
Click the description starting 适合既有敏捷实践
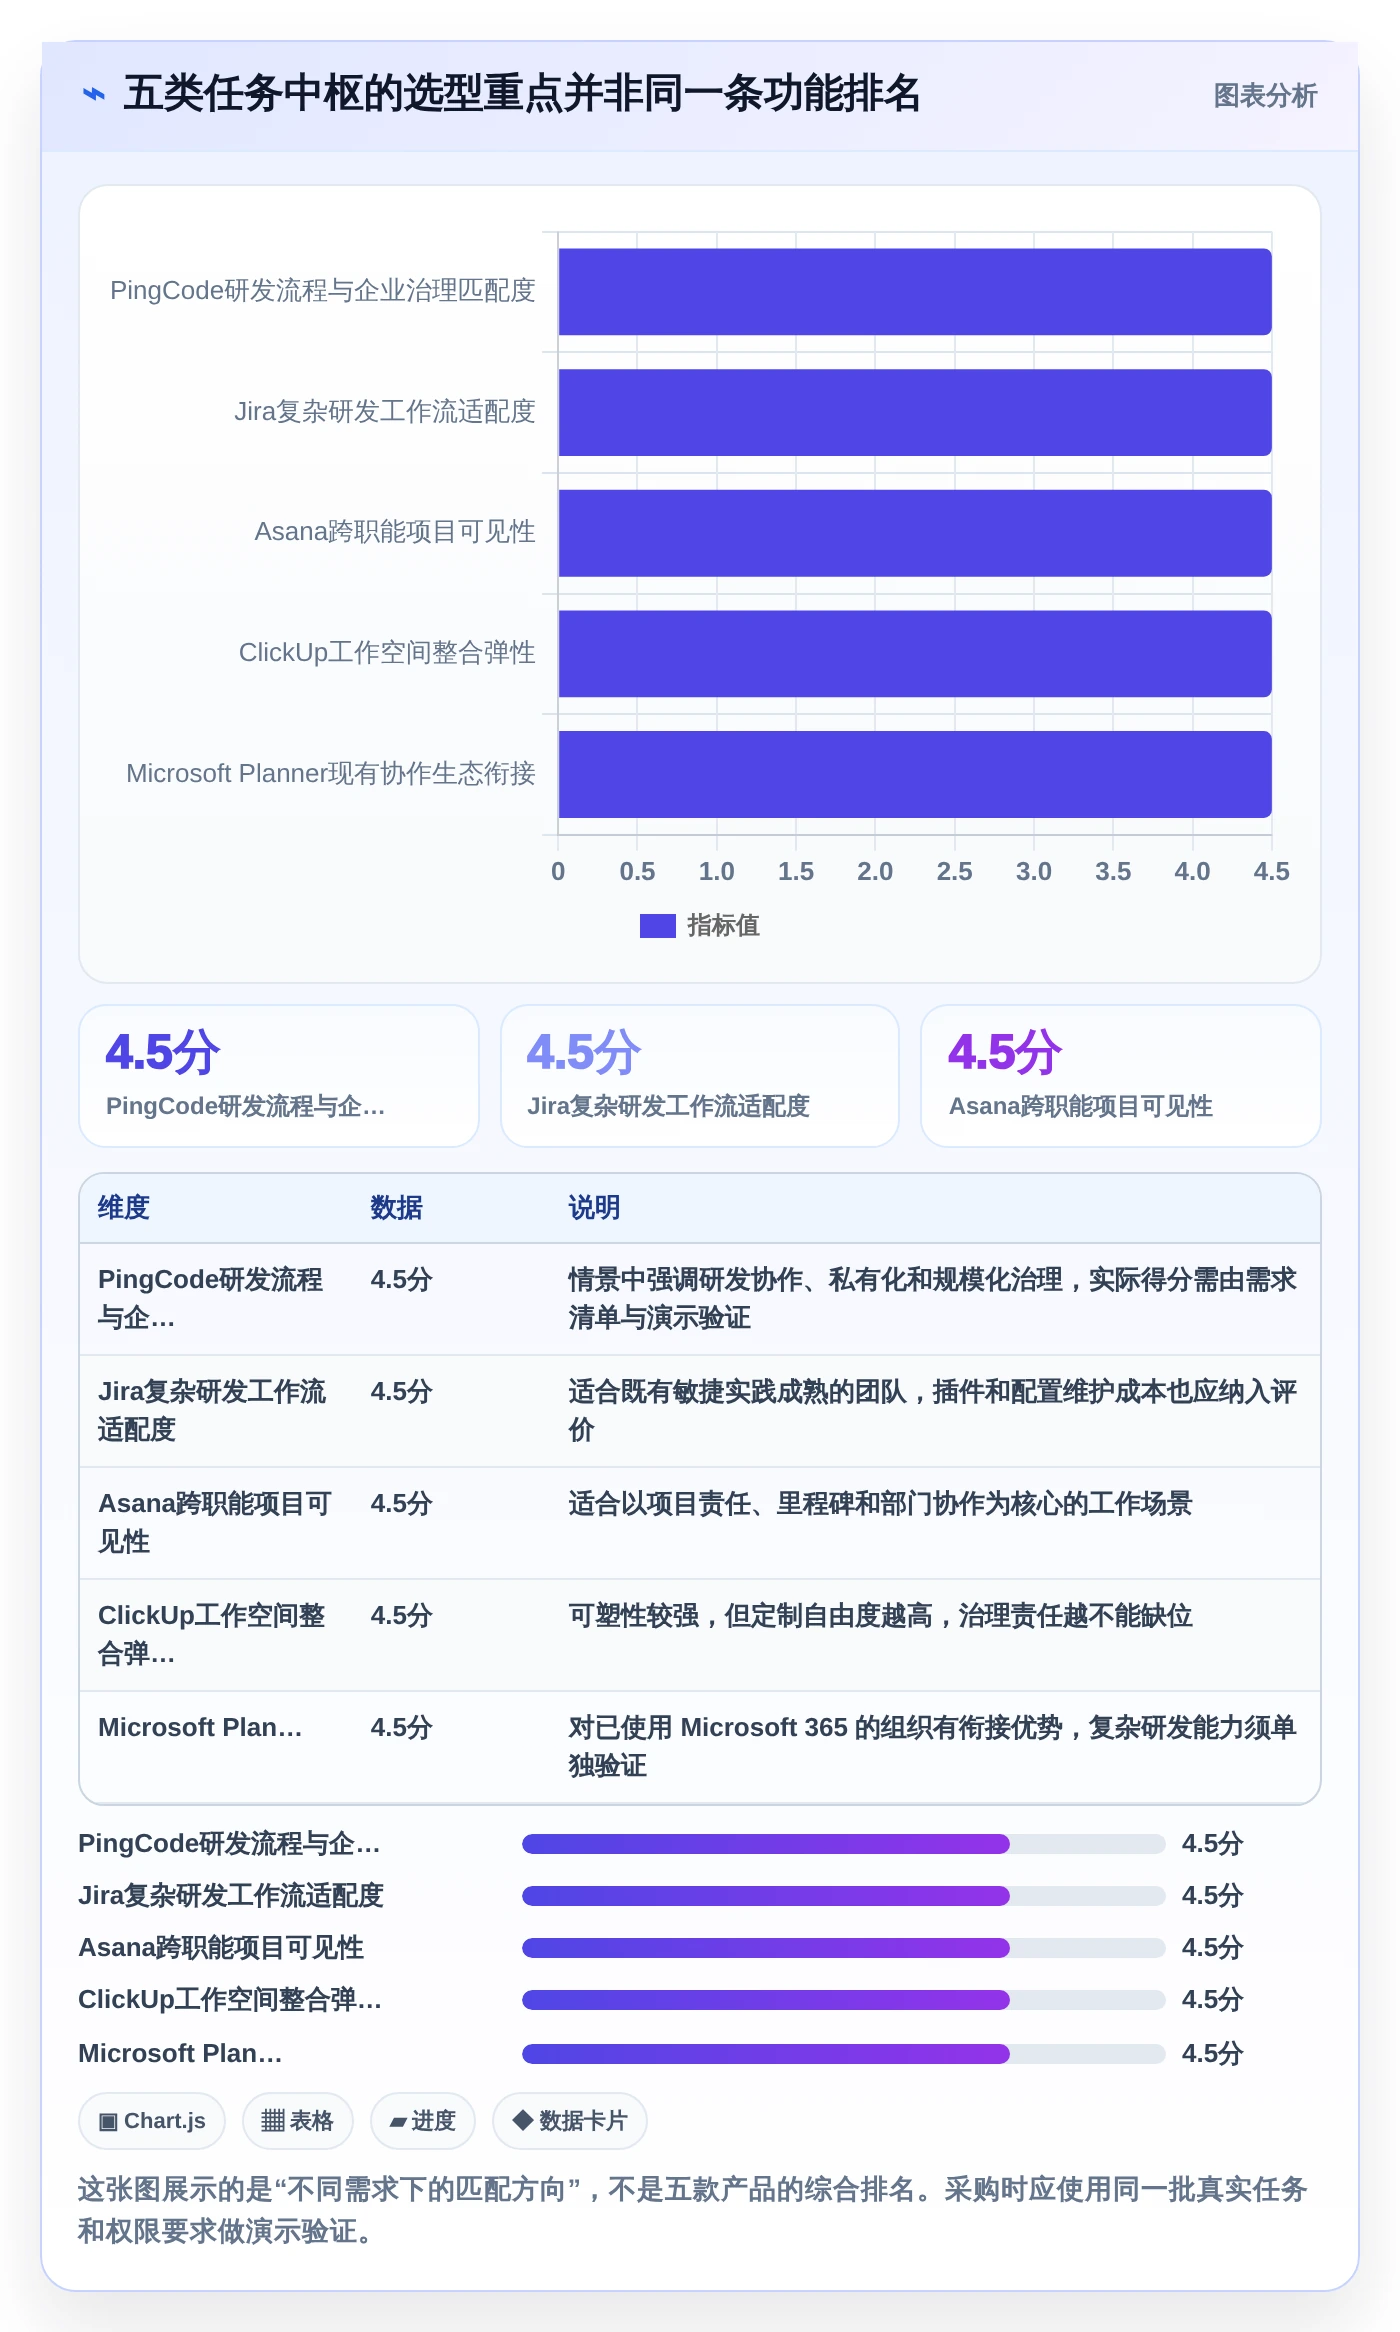932,1411
